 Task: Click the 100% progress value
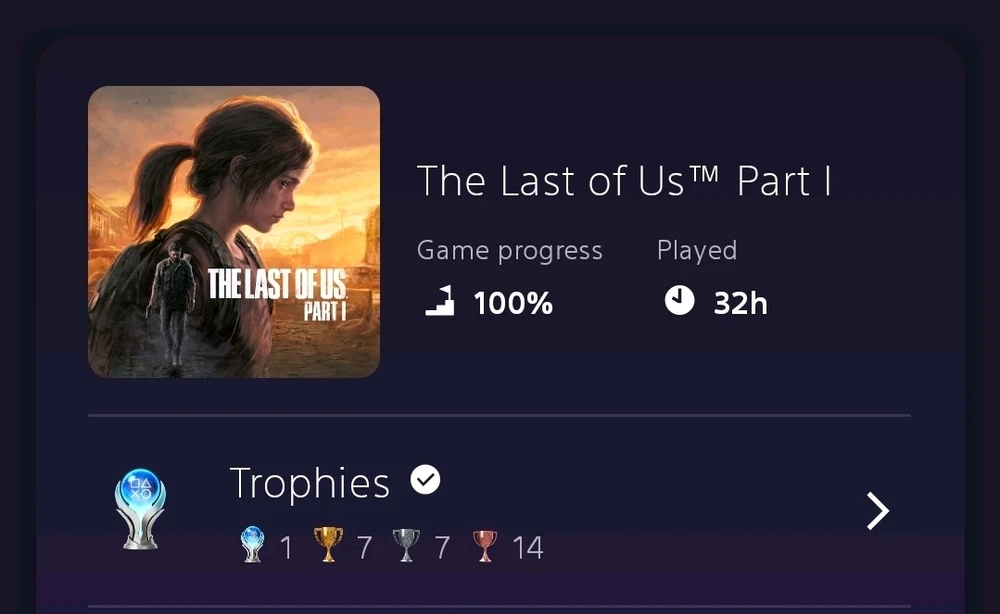[513, 303]
